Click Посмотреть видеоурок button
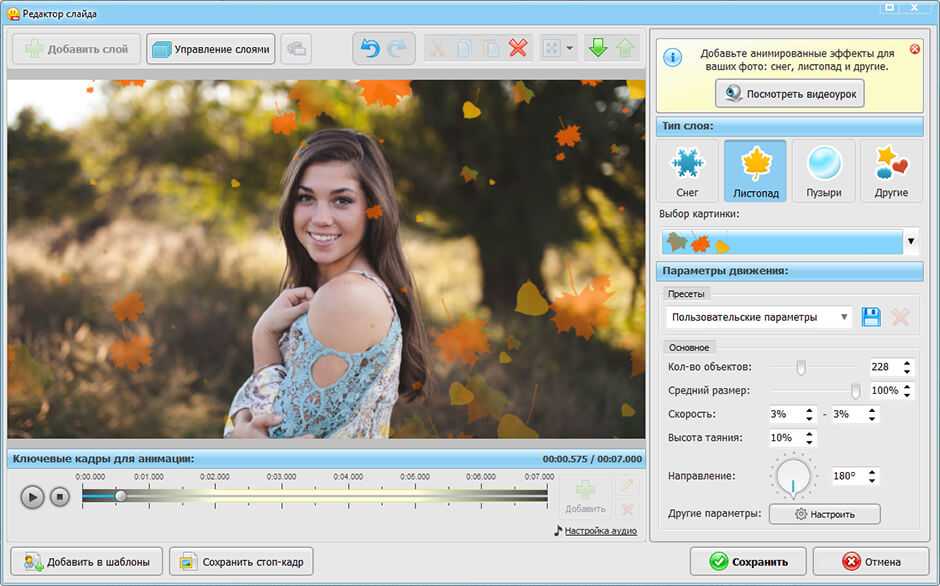The height and width of the screenshot is (586, 940). click(790, 93)
